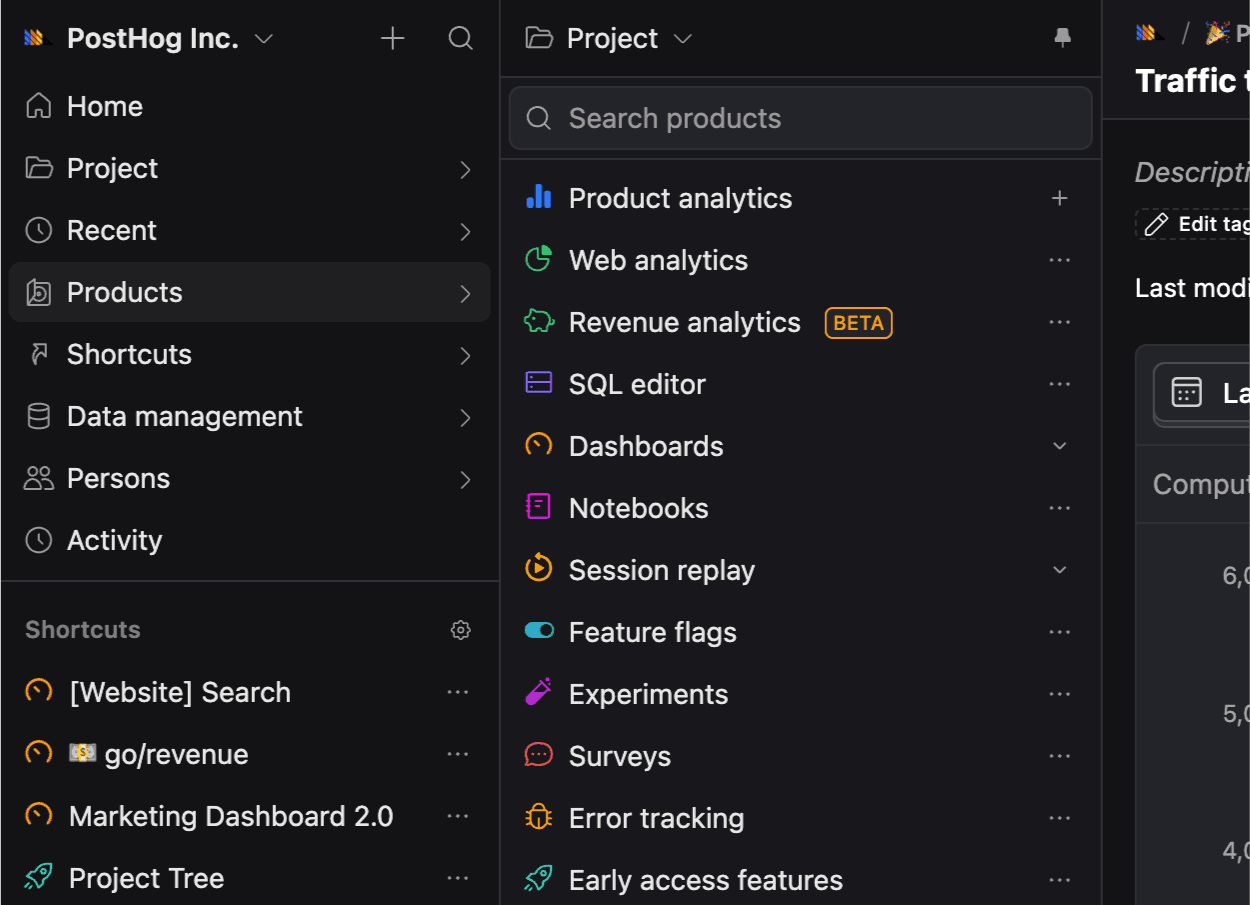Click the Persons people icon
This screenshot has width=1250, height=905.
coord(39,478)
